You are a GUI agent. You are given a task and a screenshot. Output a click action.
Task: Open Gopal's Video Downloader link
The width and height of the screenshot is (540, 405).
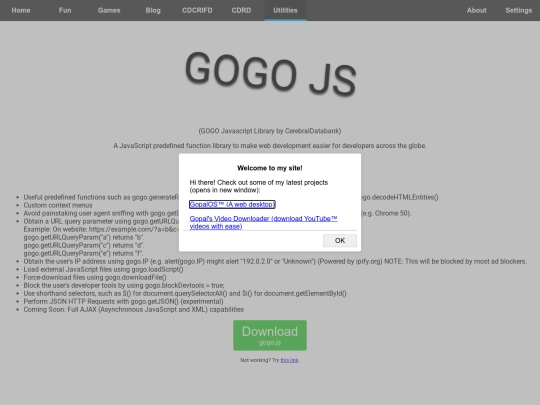click(x=263, y=222)
